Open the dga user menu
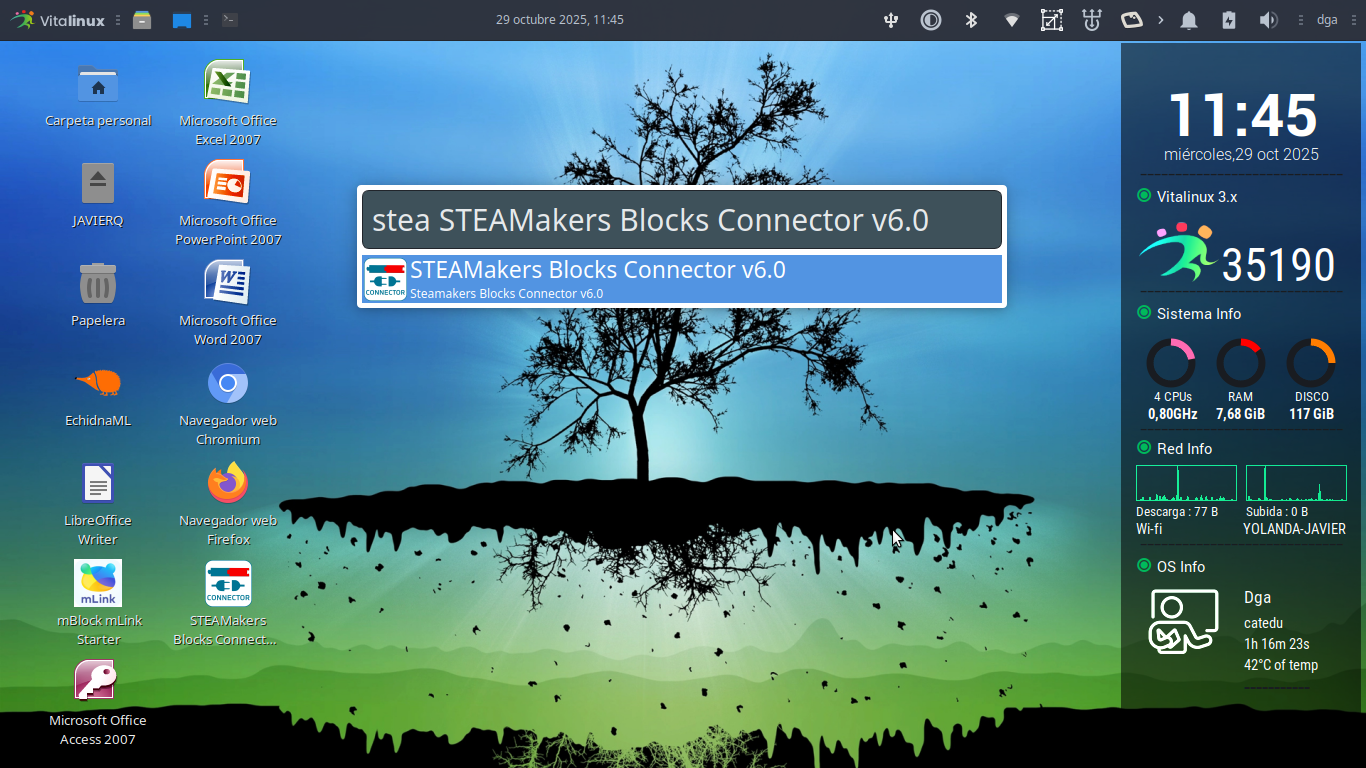The image size is (1366, 768). [1327, 20]
